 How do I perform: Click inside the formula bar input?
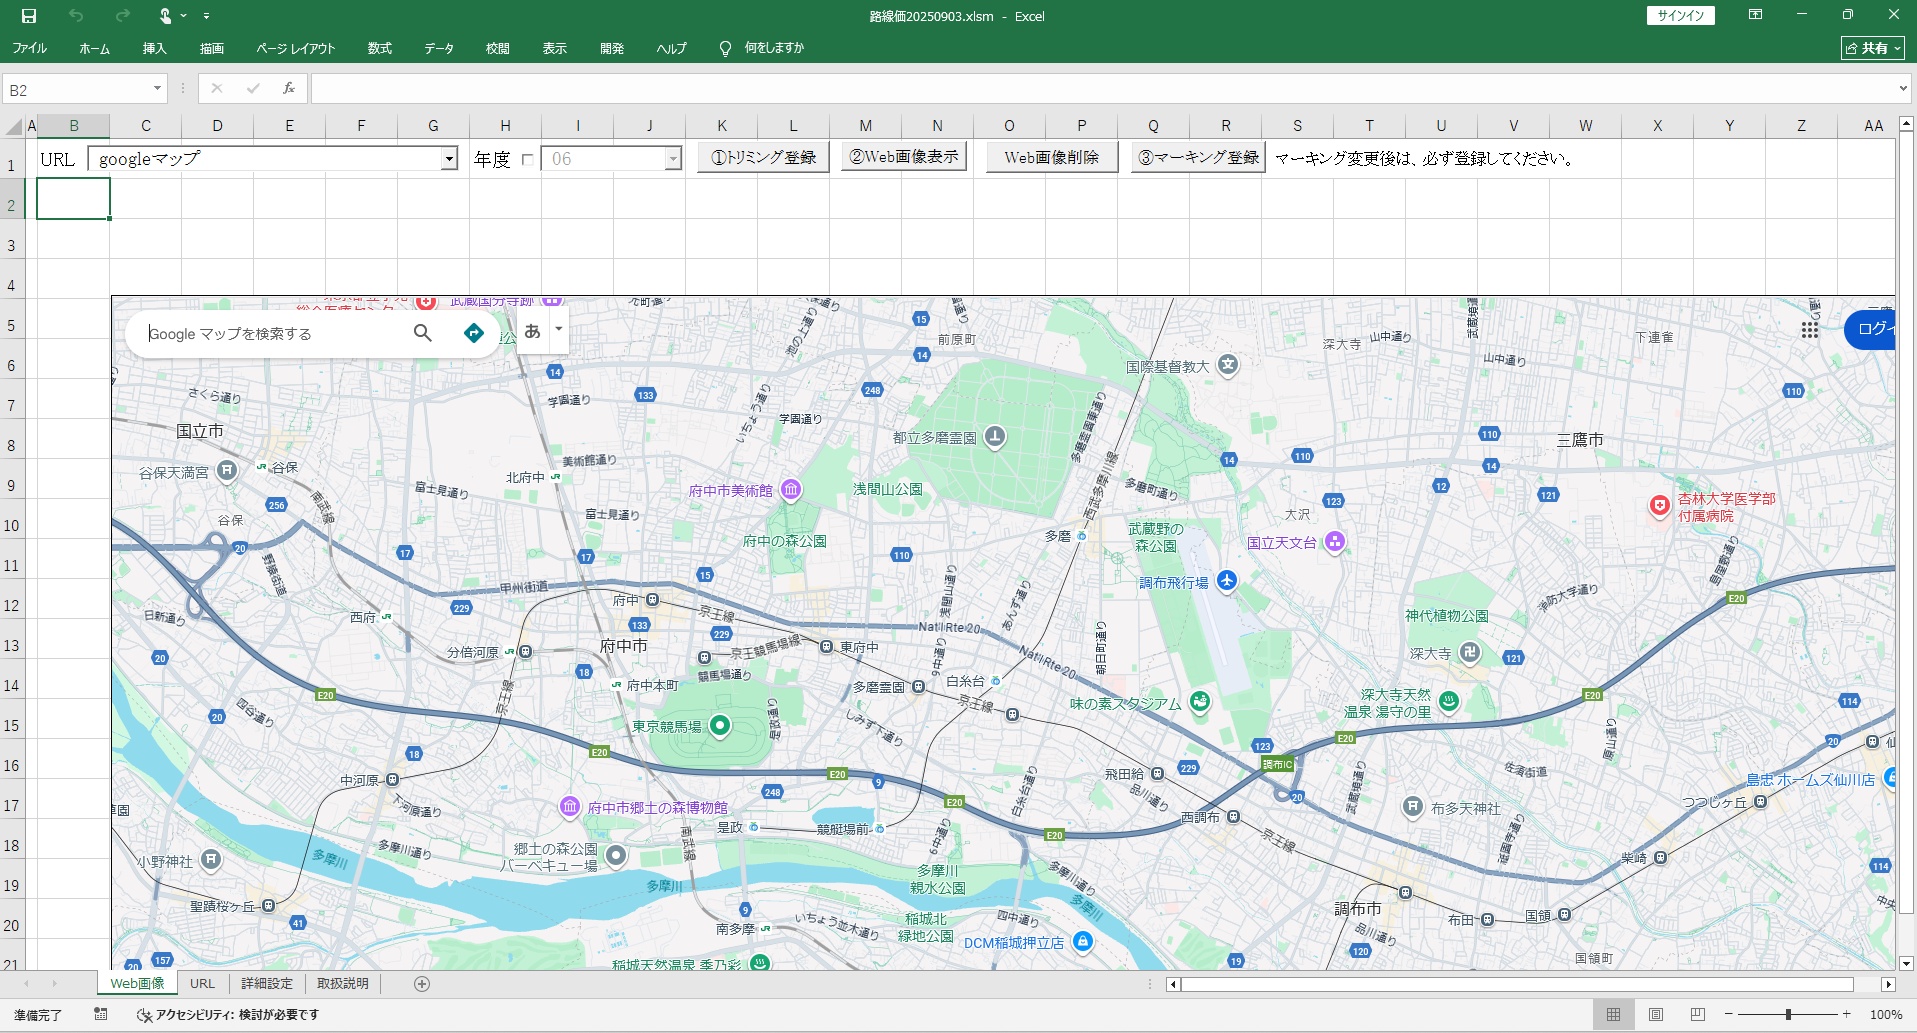(x=1102, y=89)
